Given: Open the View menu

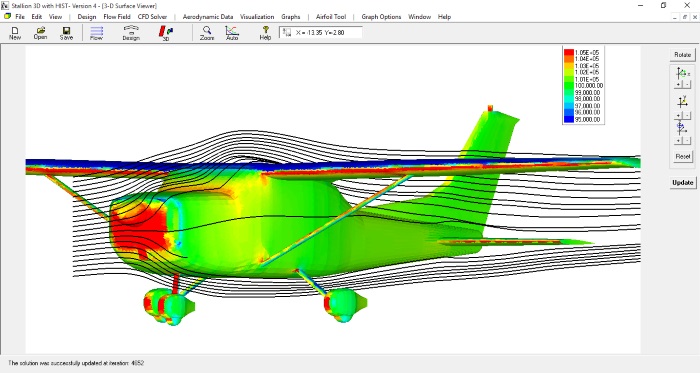Looking at the screenshot, I should click(55, 17).
